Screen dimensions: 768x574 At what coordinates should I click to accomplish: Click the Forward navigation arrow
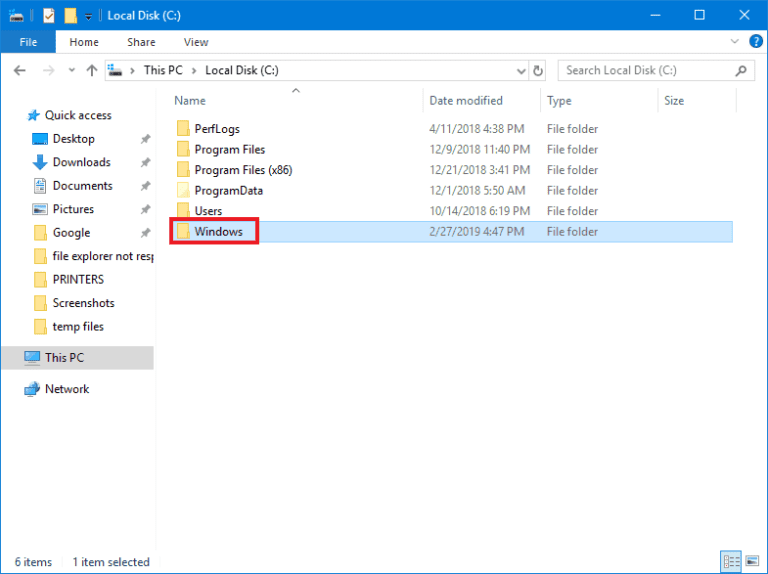48,71
